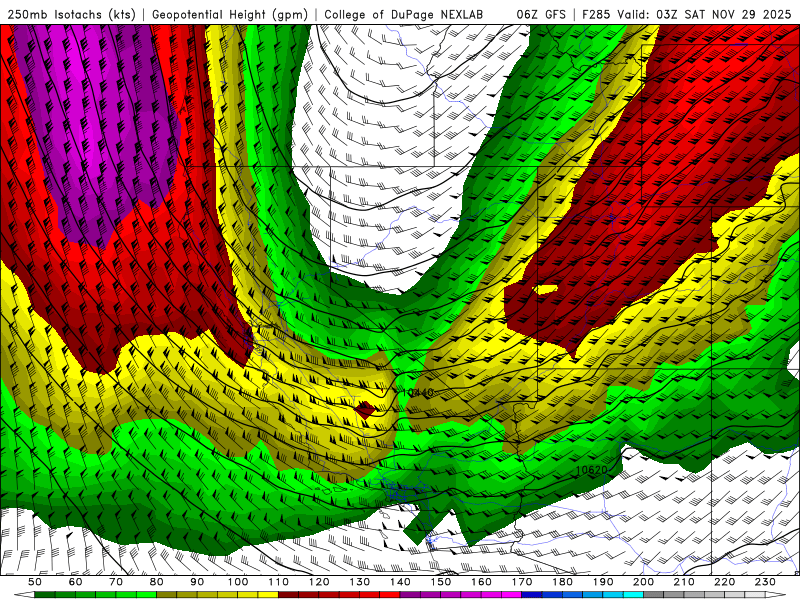Click the 110 label on the color scale
This screenshot has height=600, width=800.
pos(278,582)
